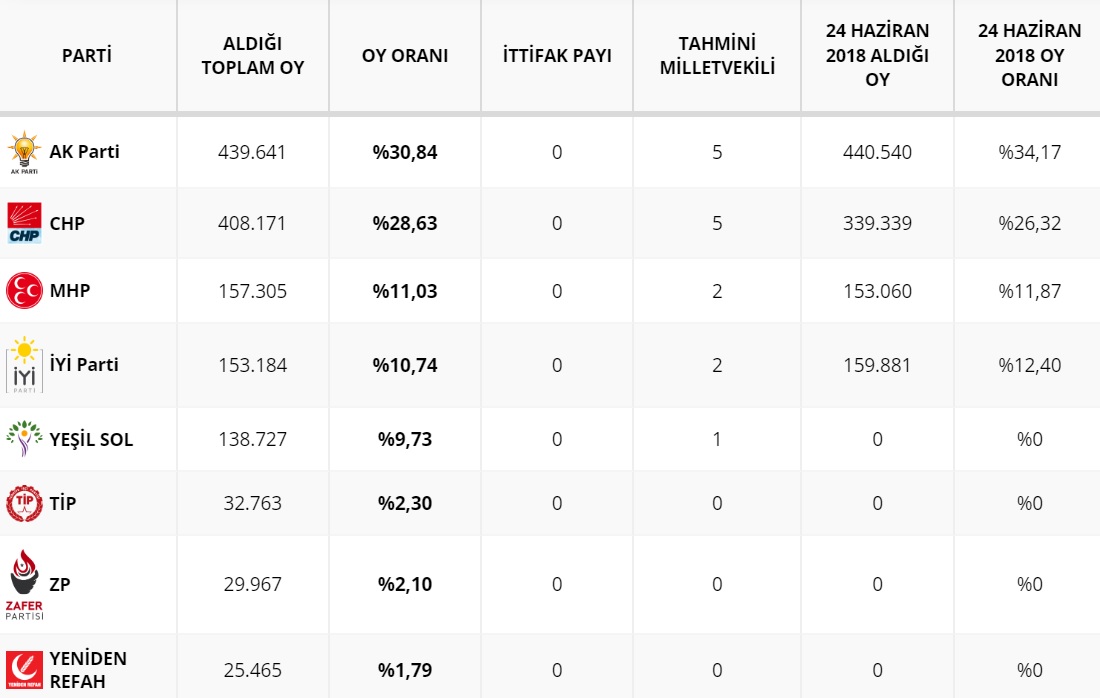1100x698 pixels.
Task: Open the YEŞİL SOL party name
Action: (x=91, y=439)
